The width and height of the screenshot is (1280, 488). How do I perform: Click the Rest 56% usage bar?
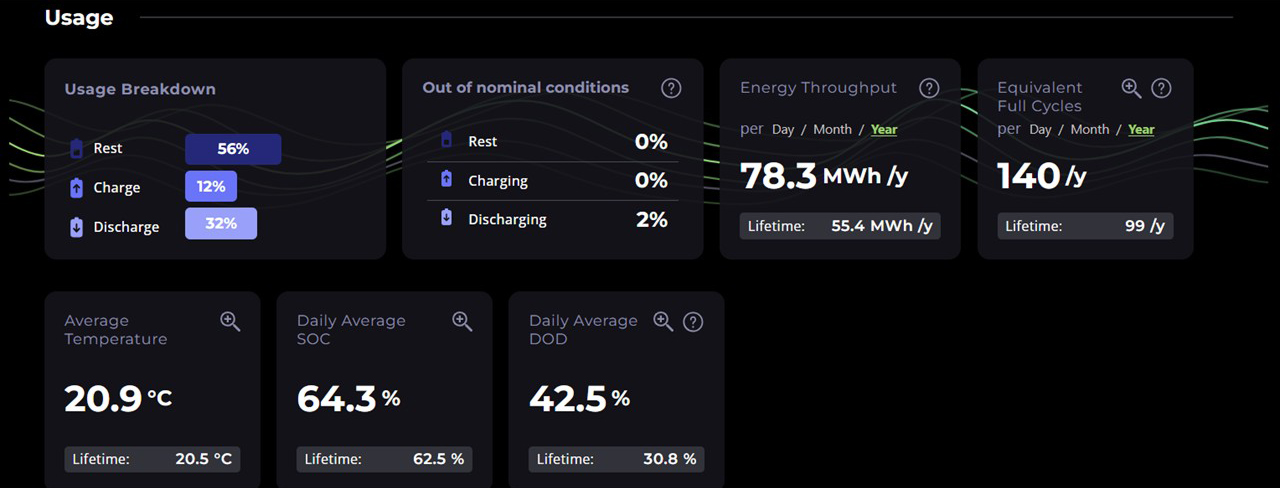point(233,149)
